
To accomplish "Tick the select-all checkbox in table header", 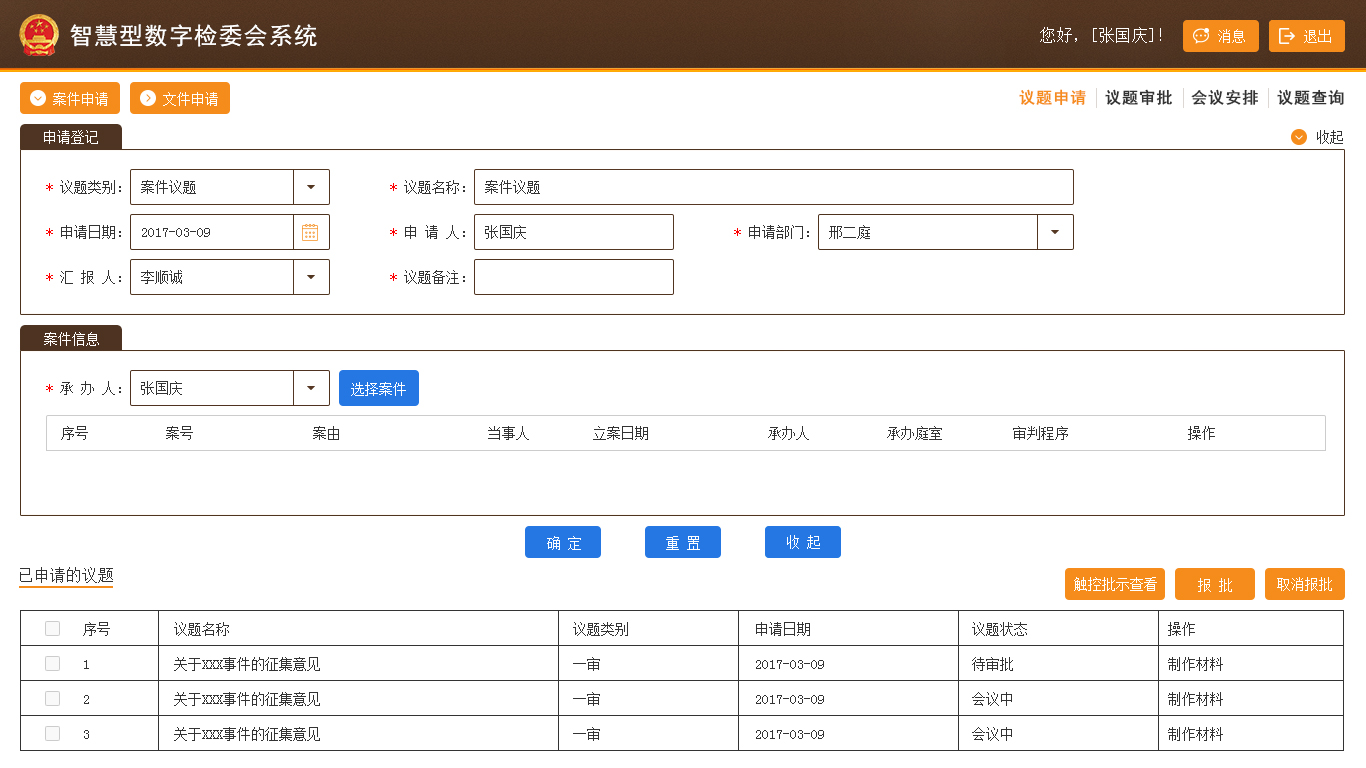I will (x=53, y=629).
